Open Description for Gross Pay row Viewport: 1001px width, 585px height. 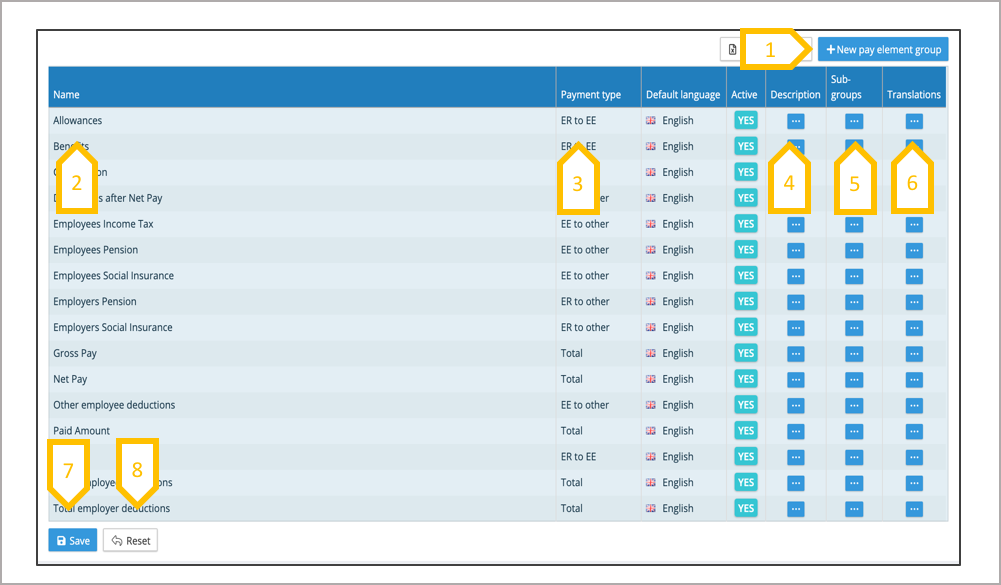click(795, 354)
